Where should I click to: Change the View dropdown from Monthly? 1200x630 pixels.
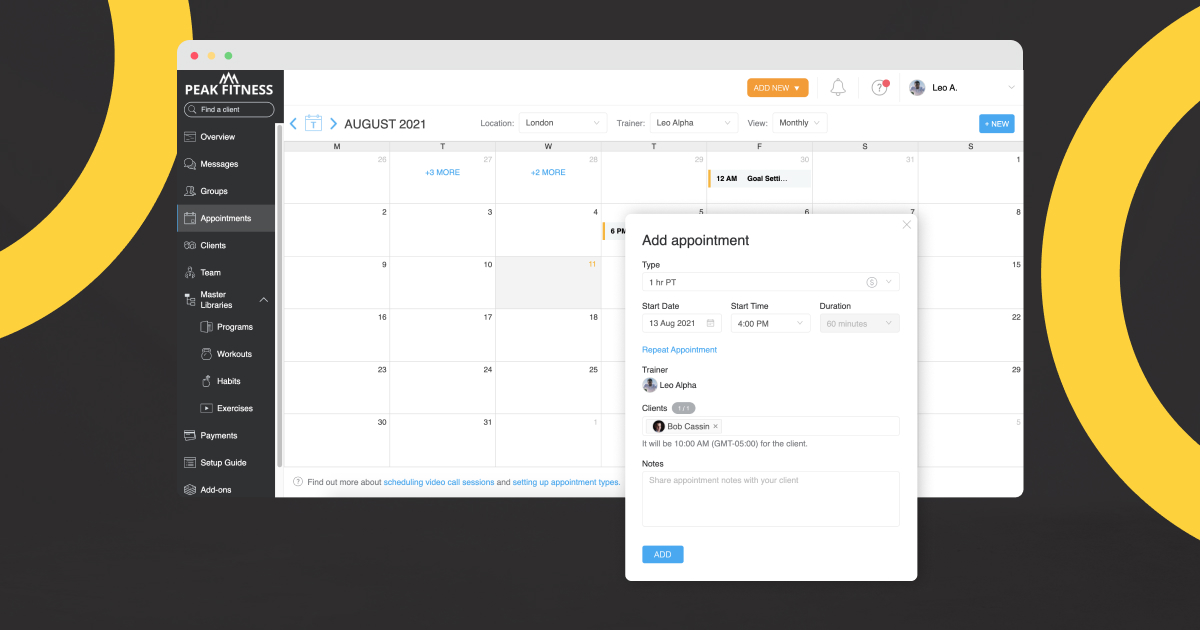point(799,123)
